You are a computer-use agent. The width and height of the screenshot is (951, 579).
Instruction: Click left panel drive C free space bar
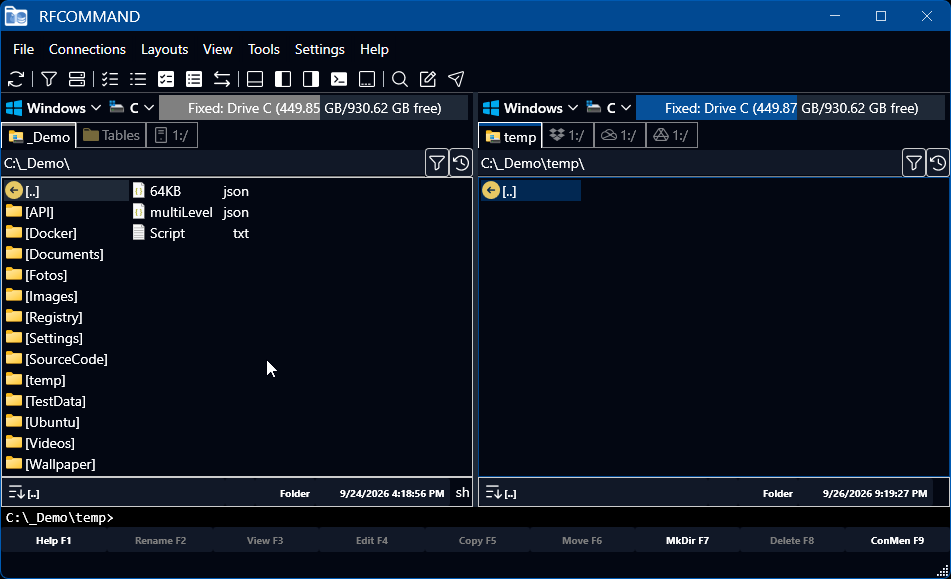point(314,108)
